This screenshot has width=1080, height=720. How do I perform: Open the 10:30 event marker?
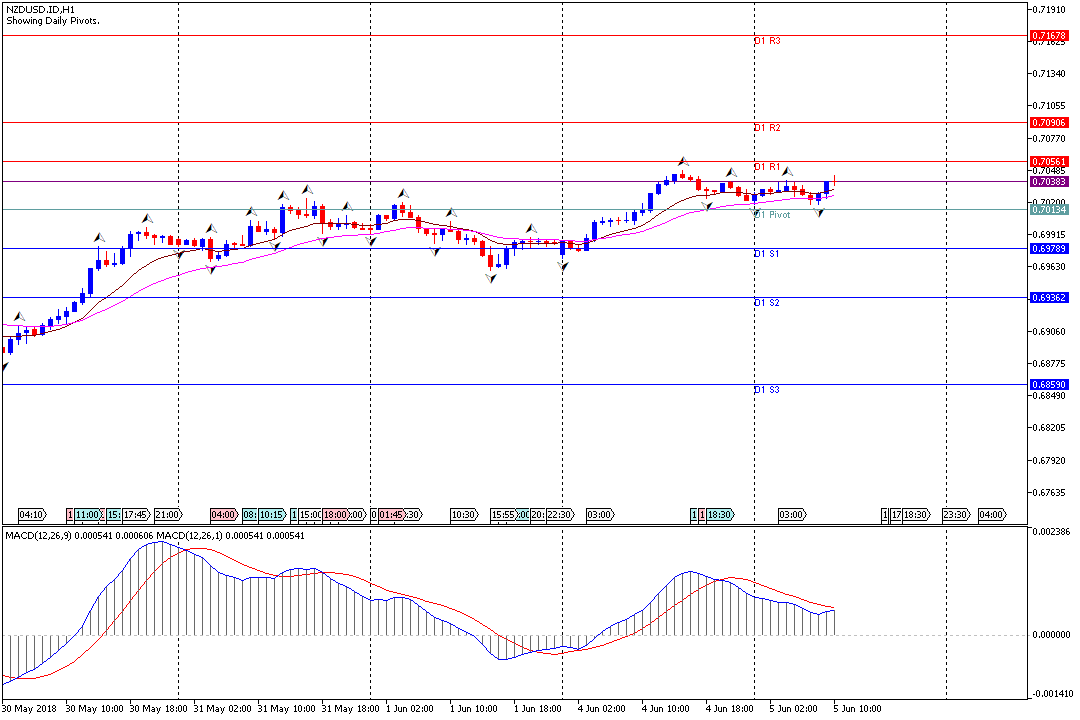tap(465, 515)
